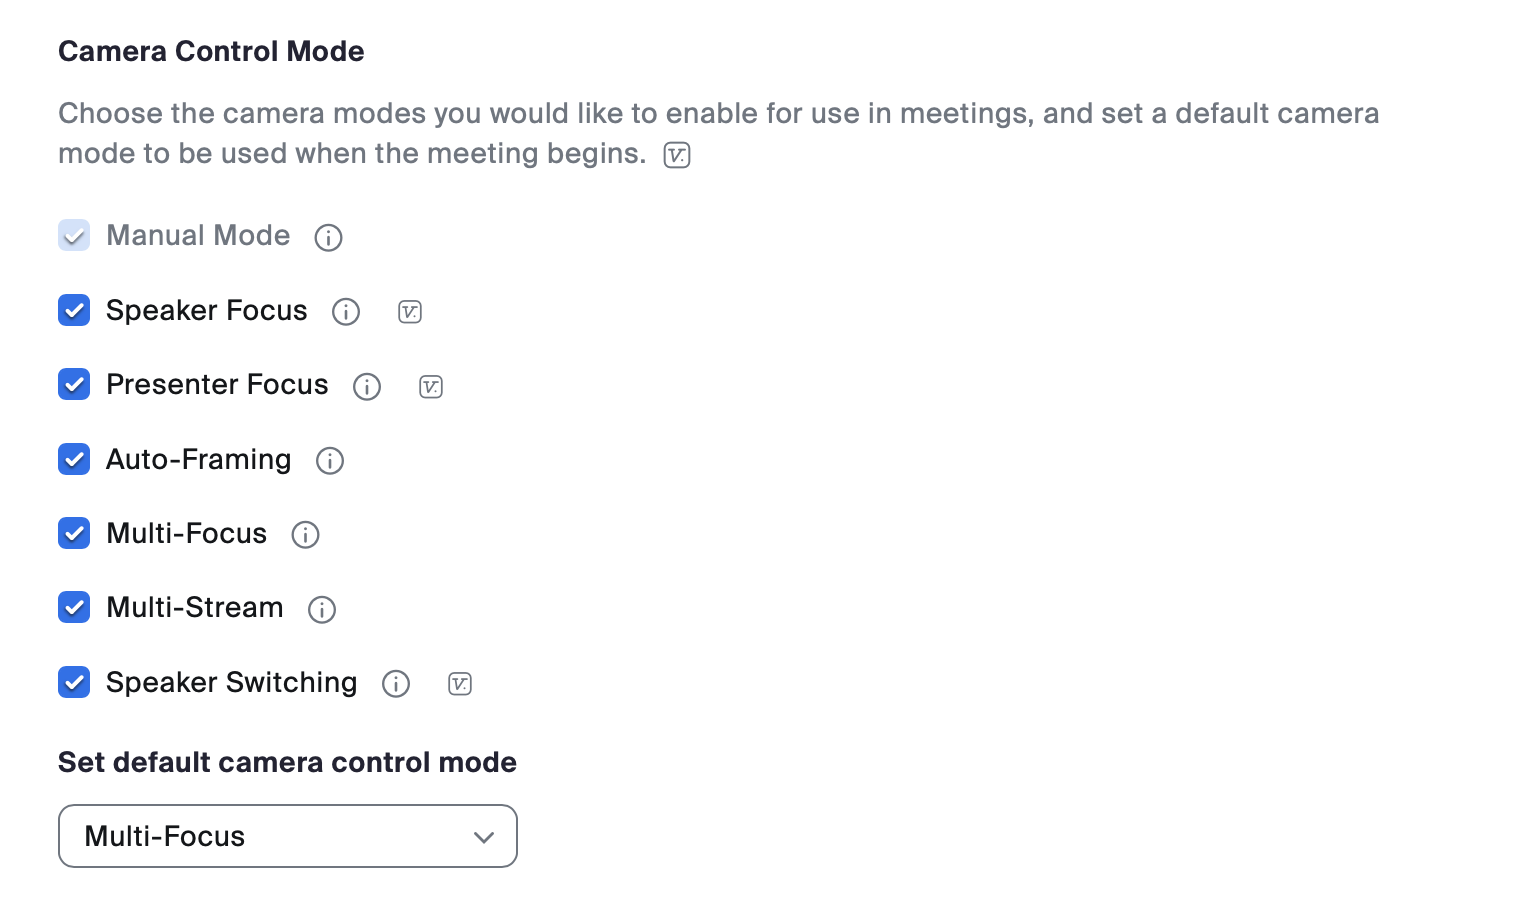Click version badge icon beside Speaker Switching
This screenshot has width=1516, height=922.
(460, 684)
